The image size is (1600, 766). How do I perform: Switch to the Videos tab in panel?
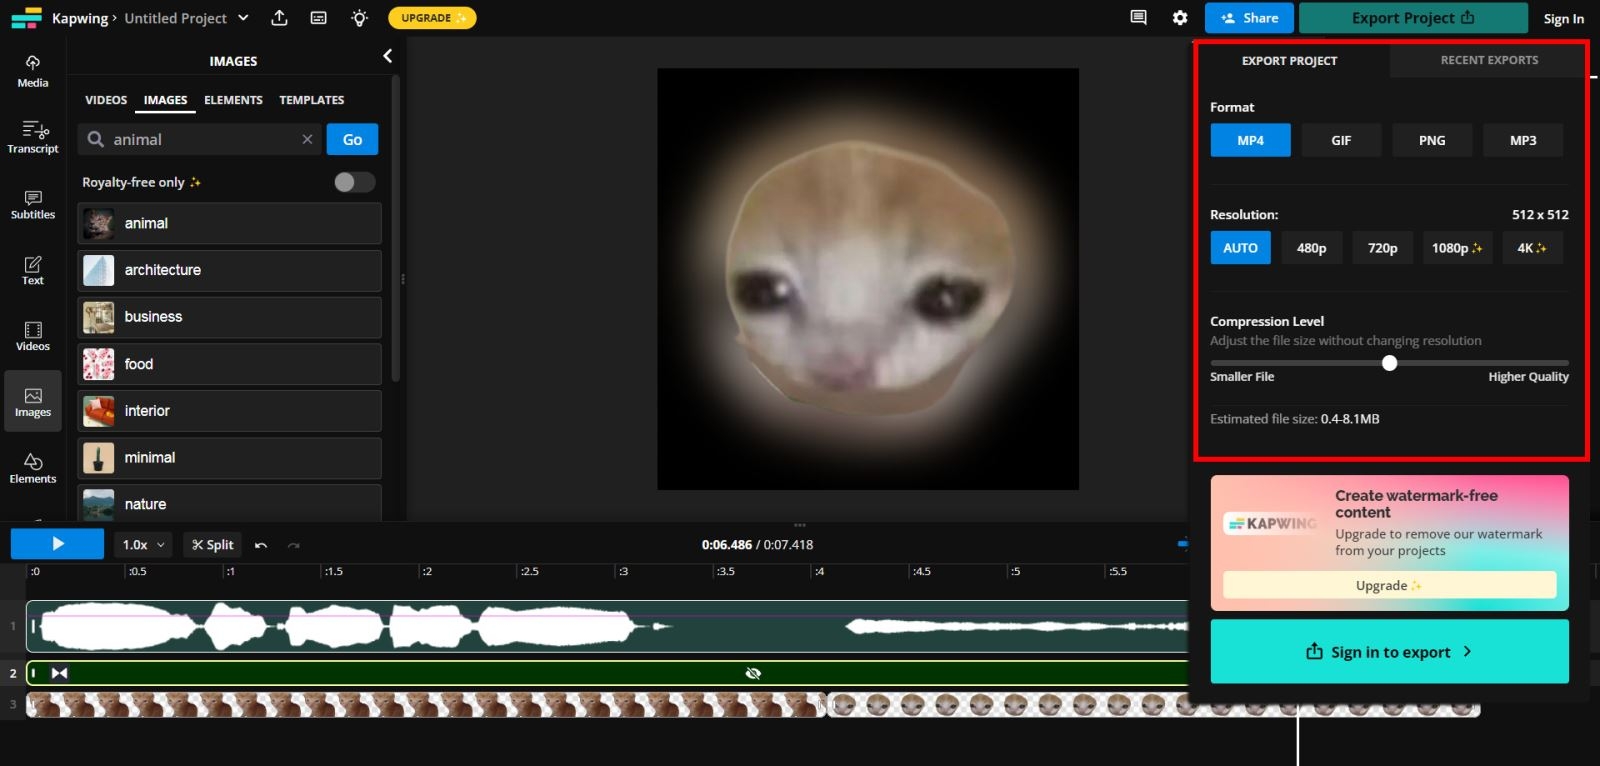tap(106, 100)
